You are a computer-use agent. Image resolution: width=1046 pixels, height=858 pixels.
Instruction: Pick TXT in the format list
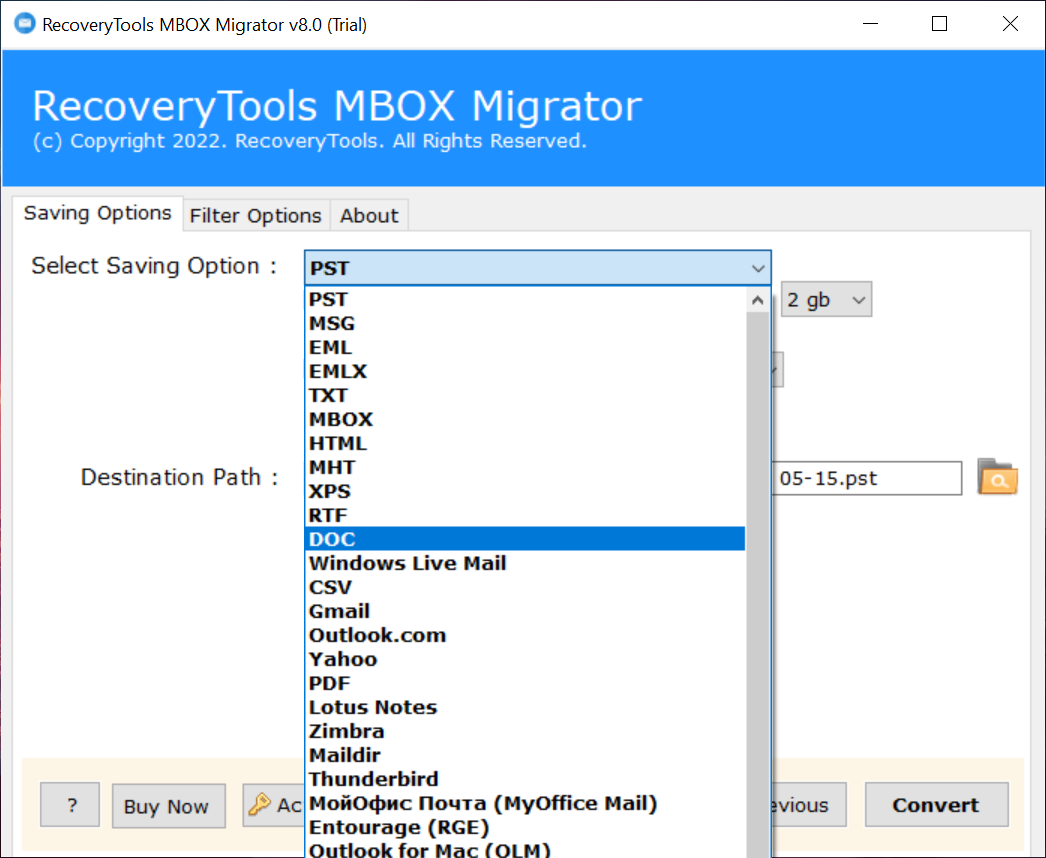tap(525, 396)
